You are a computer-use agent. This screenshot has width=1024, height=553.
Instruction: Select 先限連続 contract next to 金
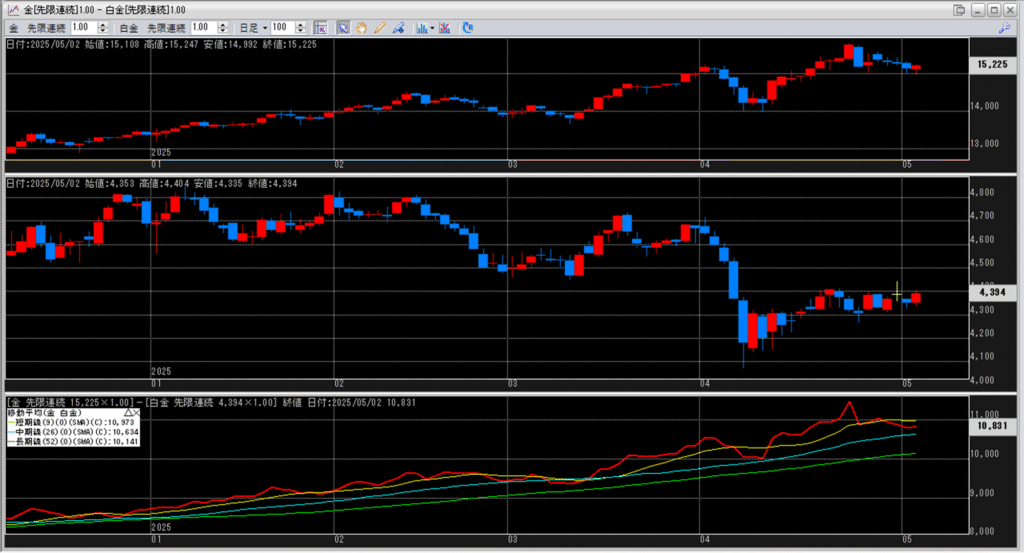point(46,27)
